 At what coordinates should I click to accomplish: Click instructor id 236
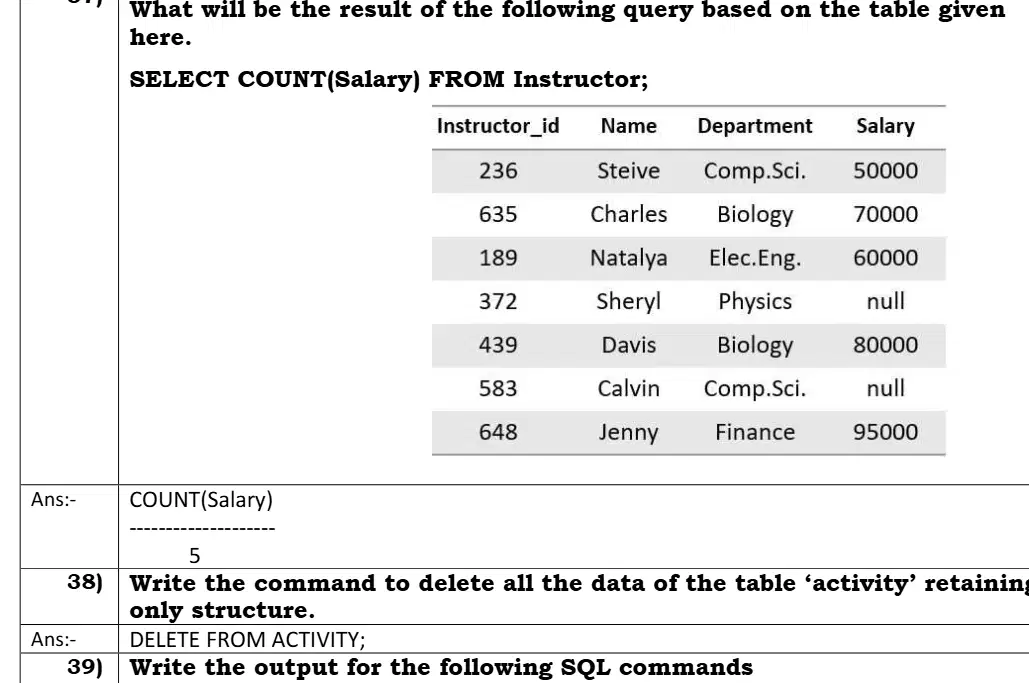[x=498, y=171]
